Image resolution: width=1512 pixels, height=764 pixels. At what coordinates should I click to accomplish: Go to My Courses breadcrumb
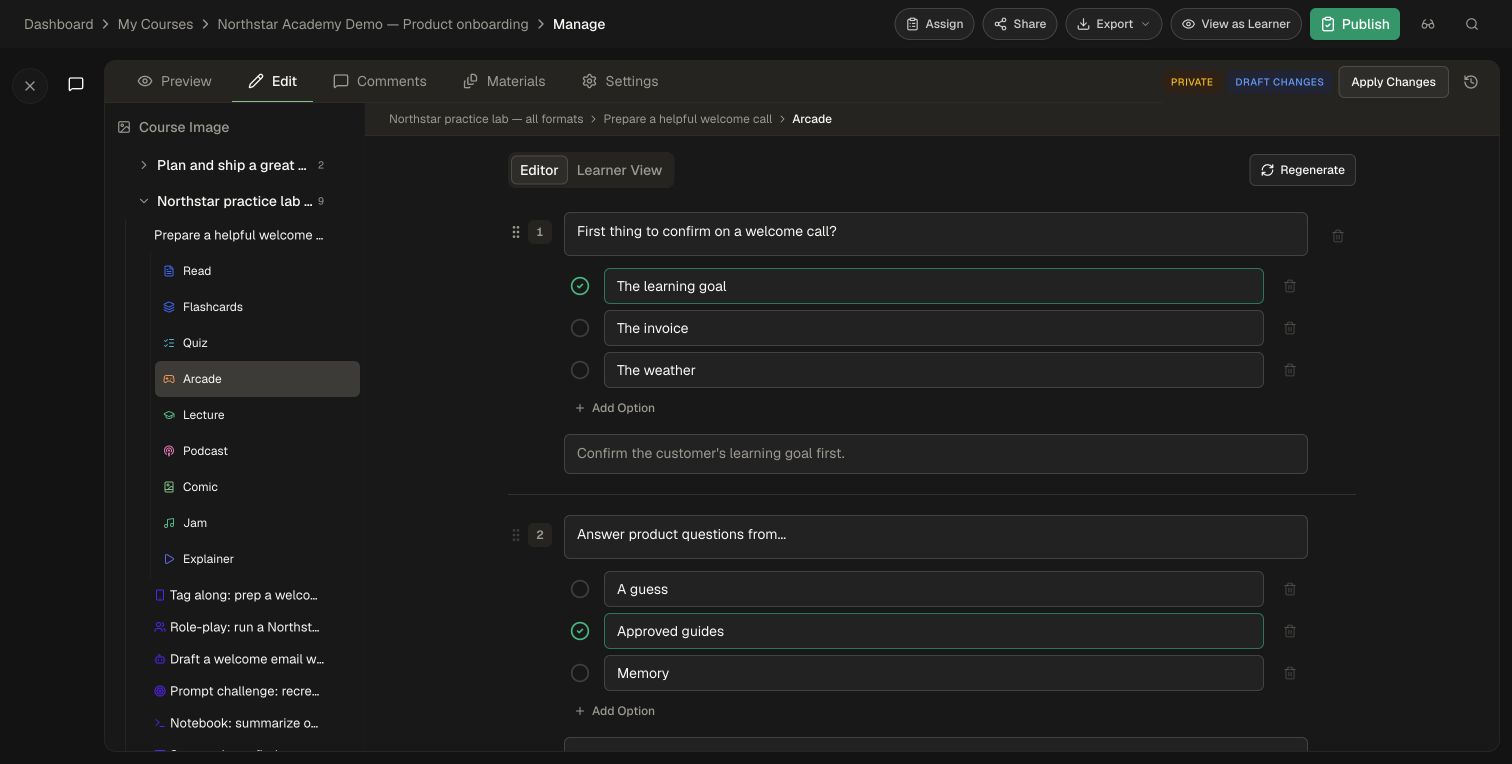[x=155, y=24]
